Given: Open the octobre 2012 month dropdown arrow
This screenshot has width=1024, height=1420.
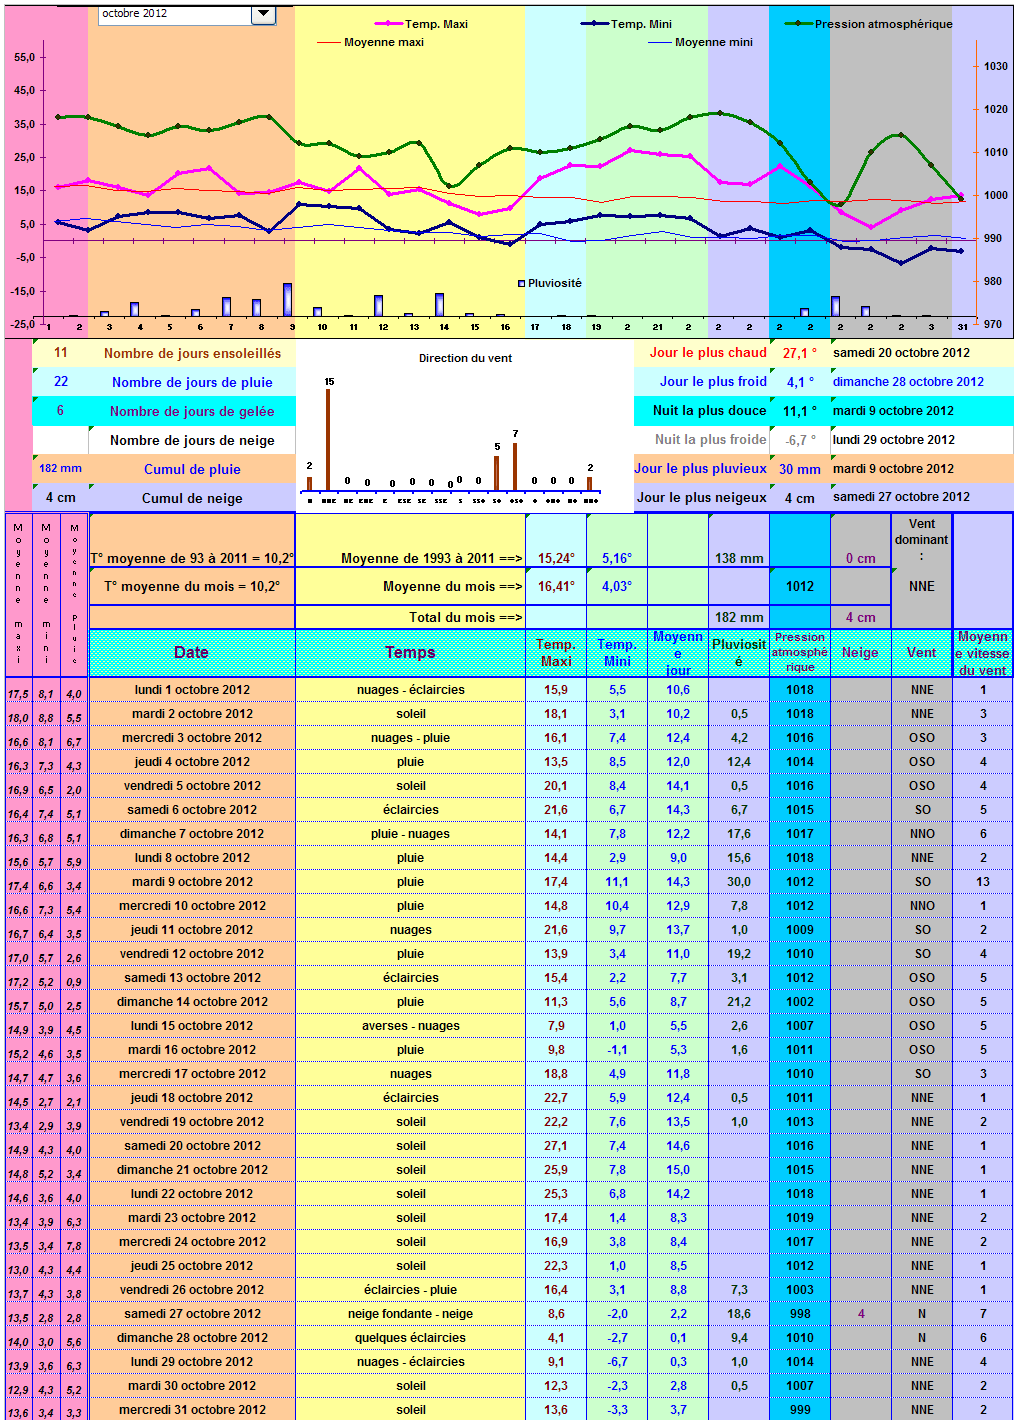Looking at the screenshot, I should [x=263, y=14].
